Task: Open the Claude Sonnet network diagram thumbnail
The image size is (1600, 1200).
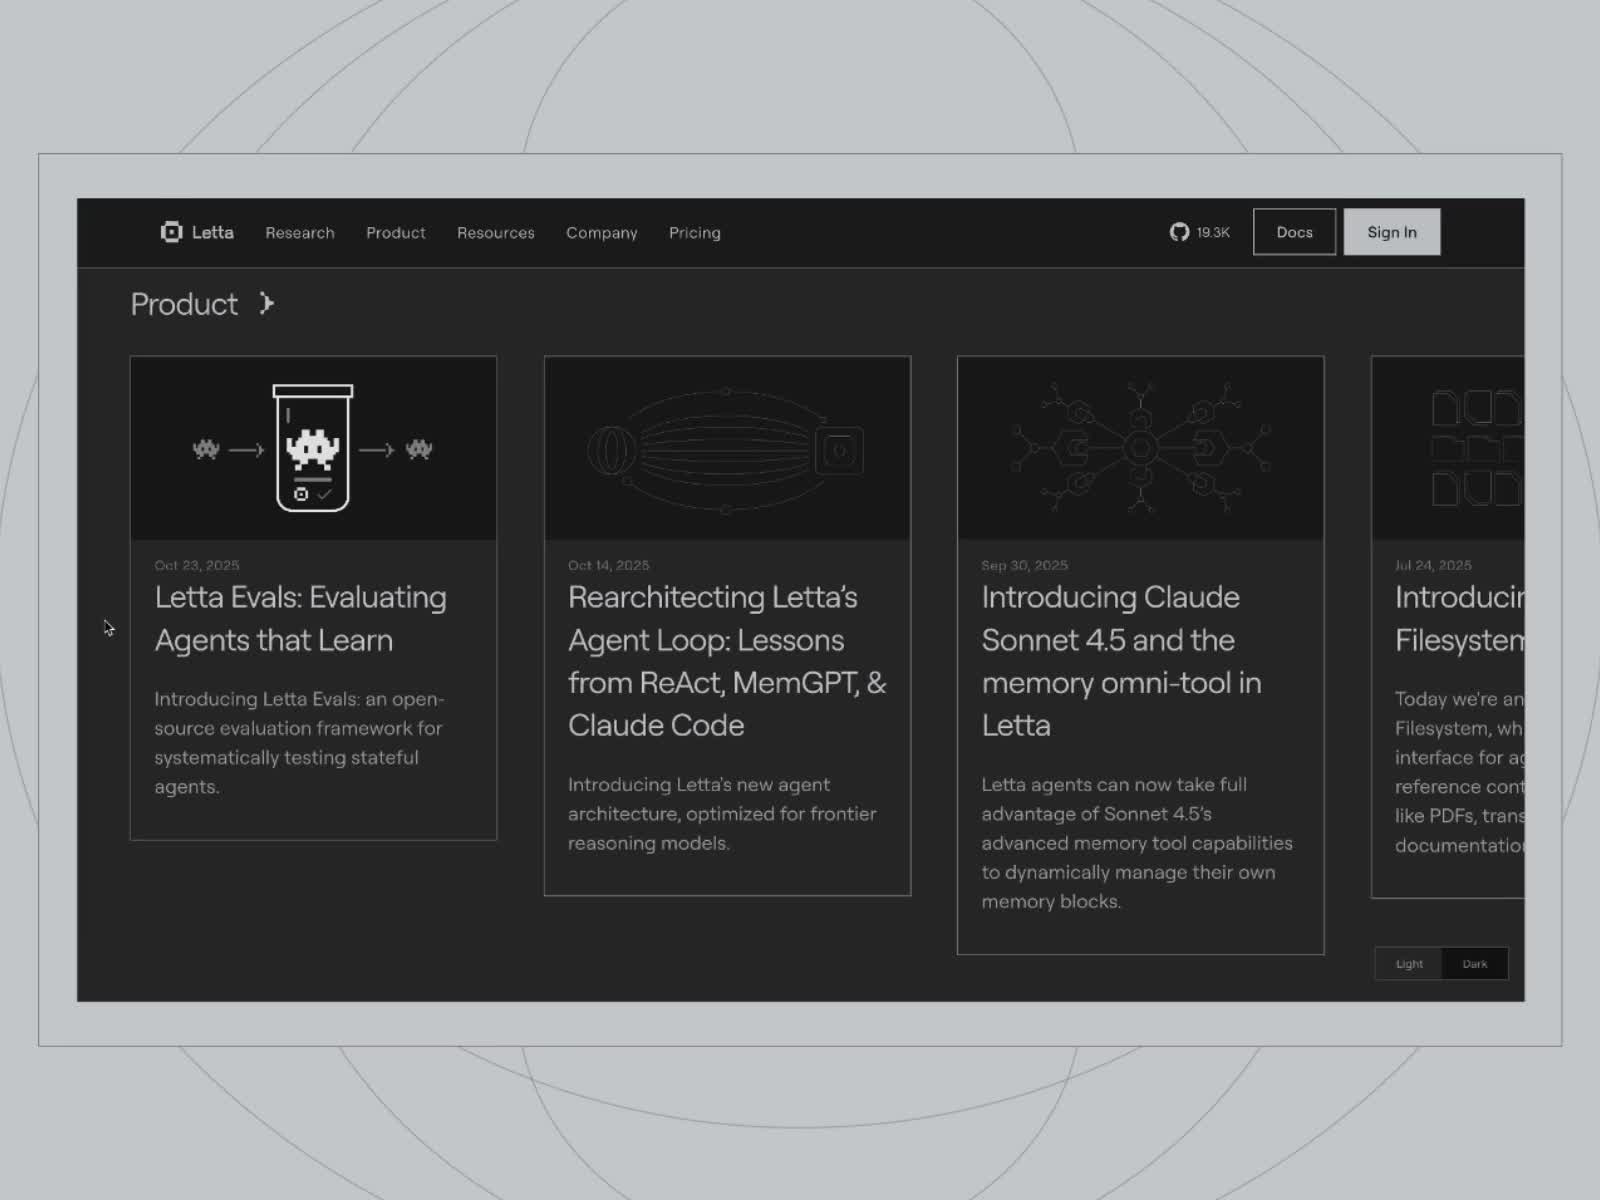Action: click(1140, 448)
